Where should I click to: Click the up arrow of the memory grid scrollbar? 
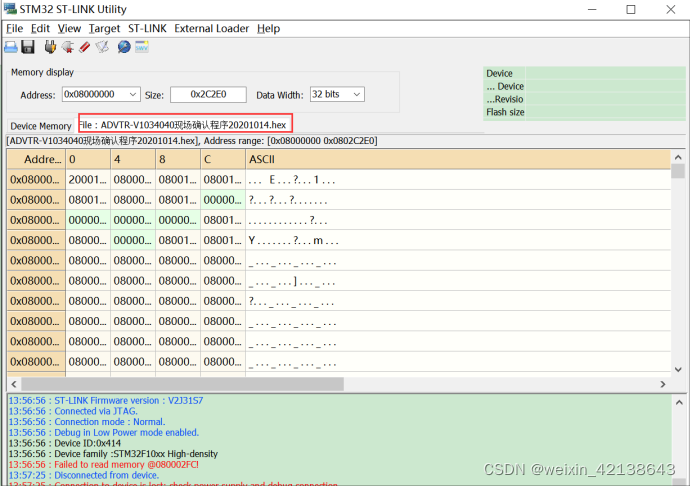[x=678, y=157]
